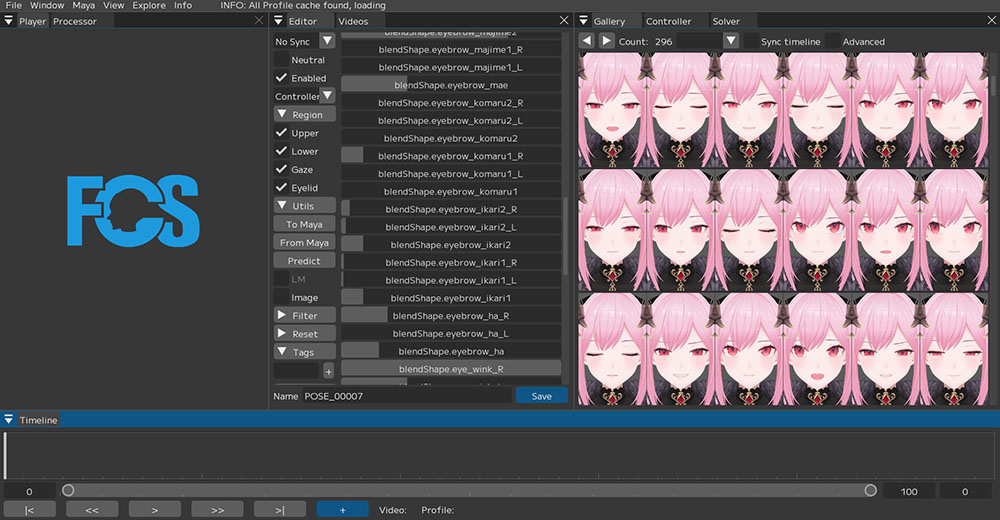Add a tag with plus button
Image resolution: width=1000 pixels, height=520 pixels.
[328, 371]
